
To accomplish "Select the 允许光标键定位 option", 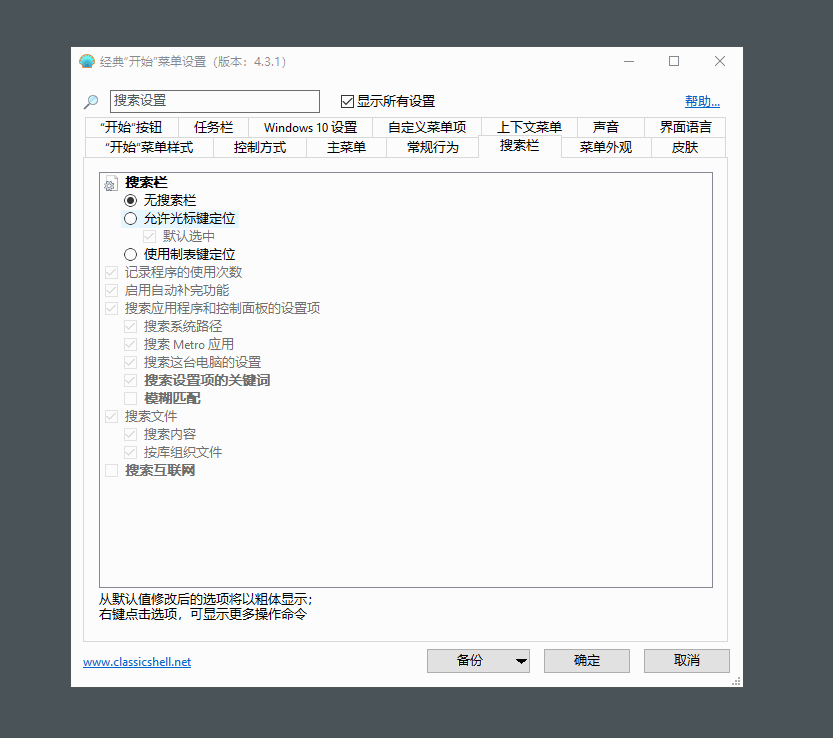I will 131,218.
